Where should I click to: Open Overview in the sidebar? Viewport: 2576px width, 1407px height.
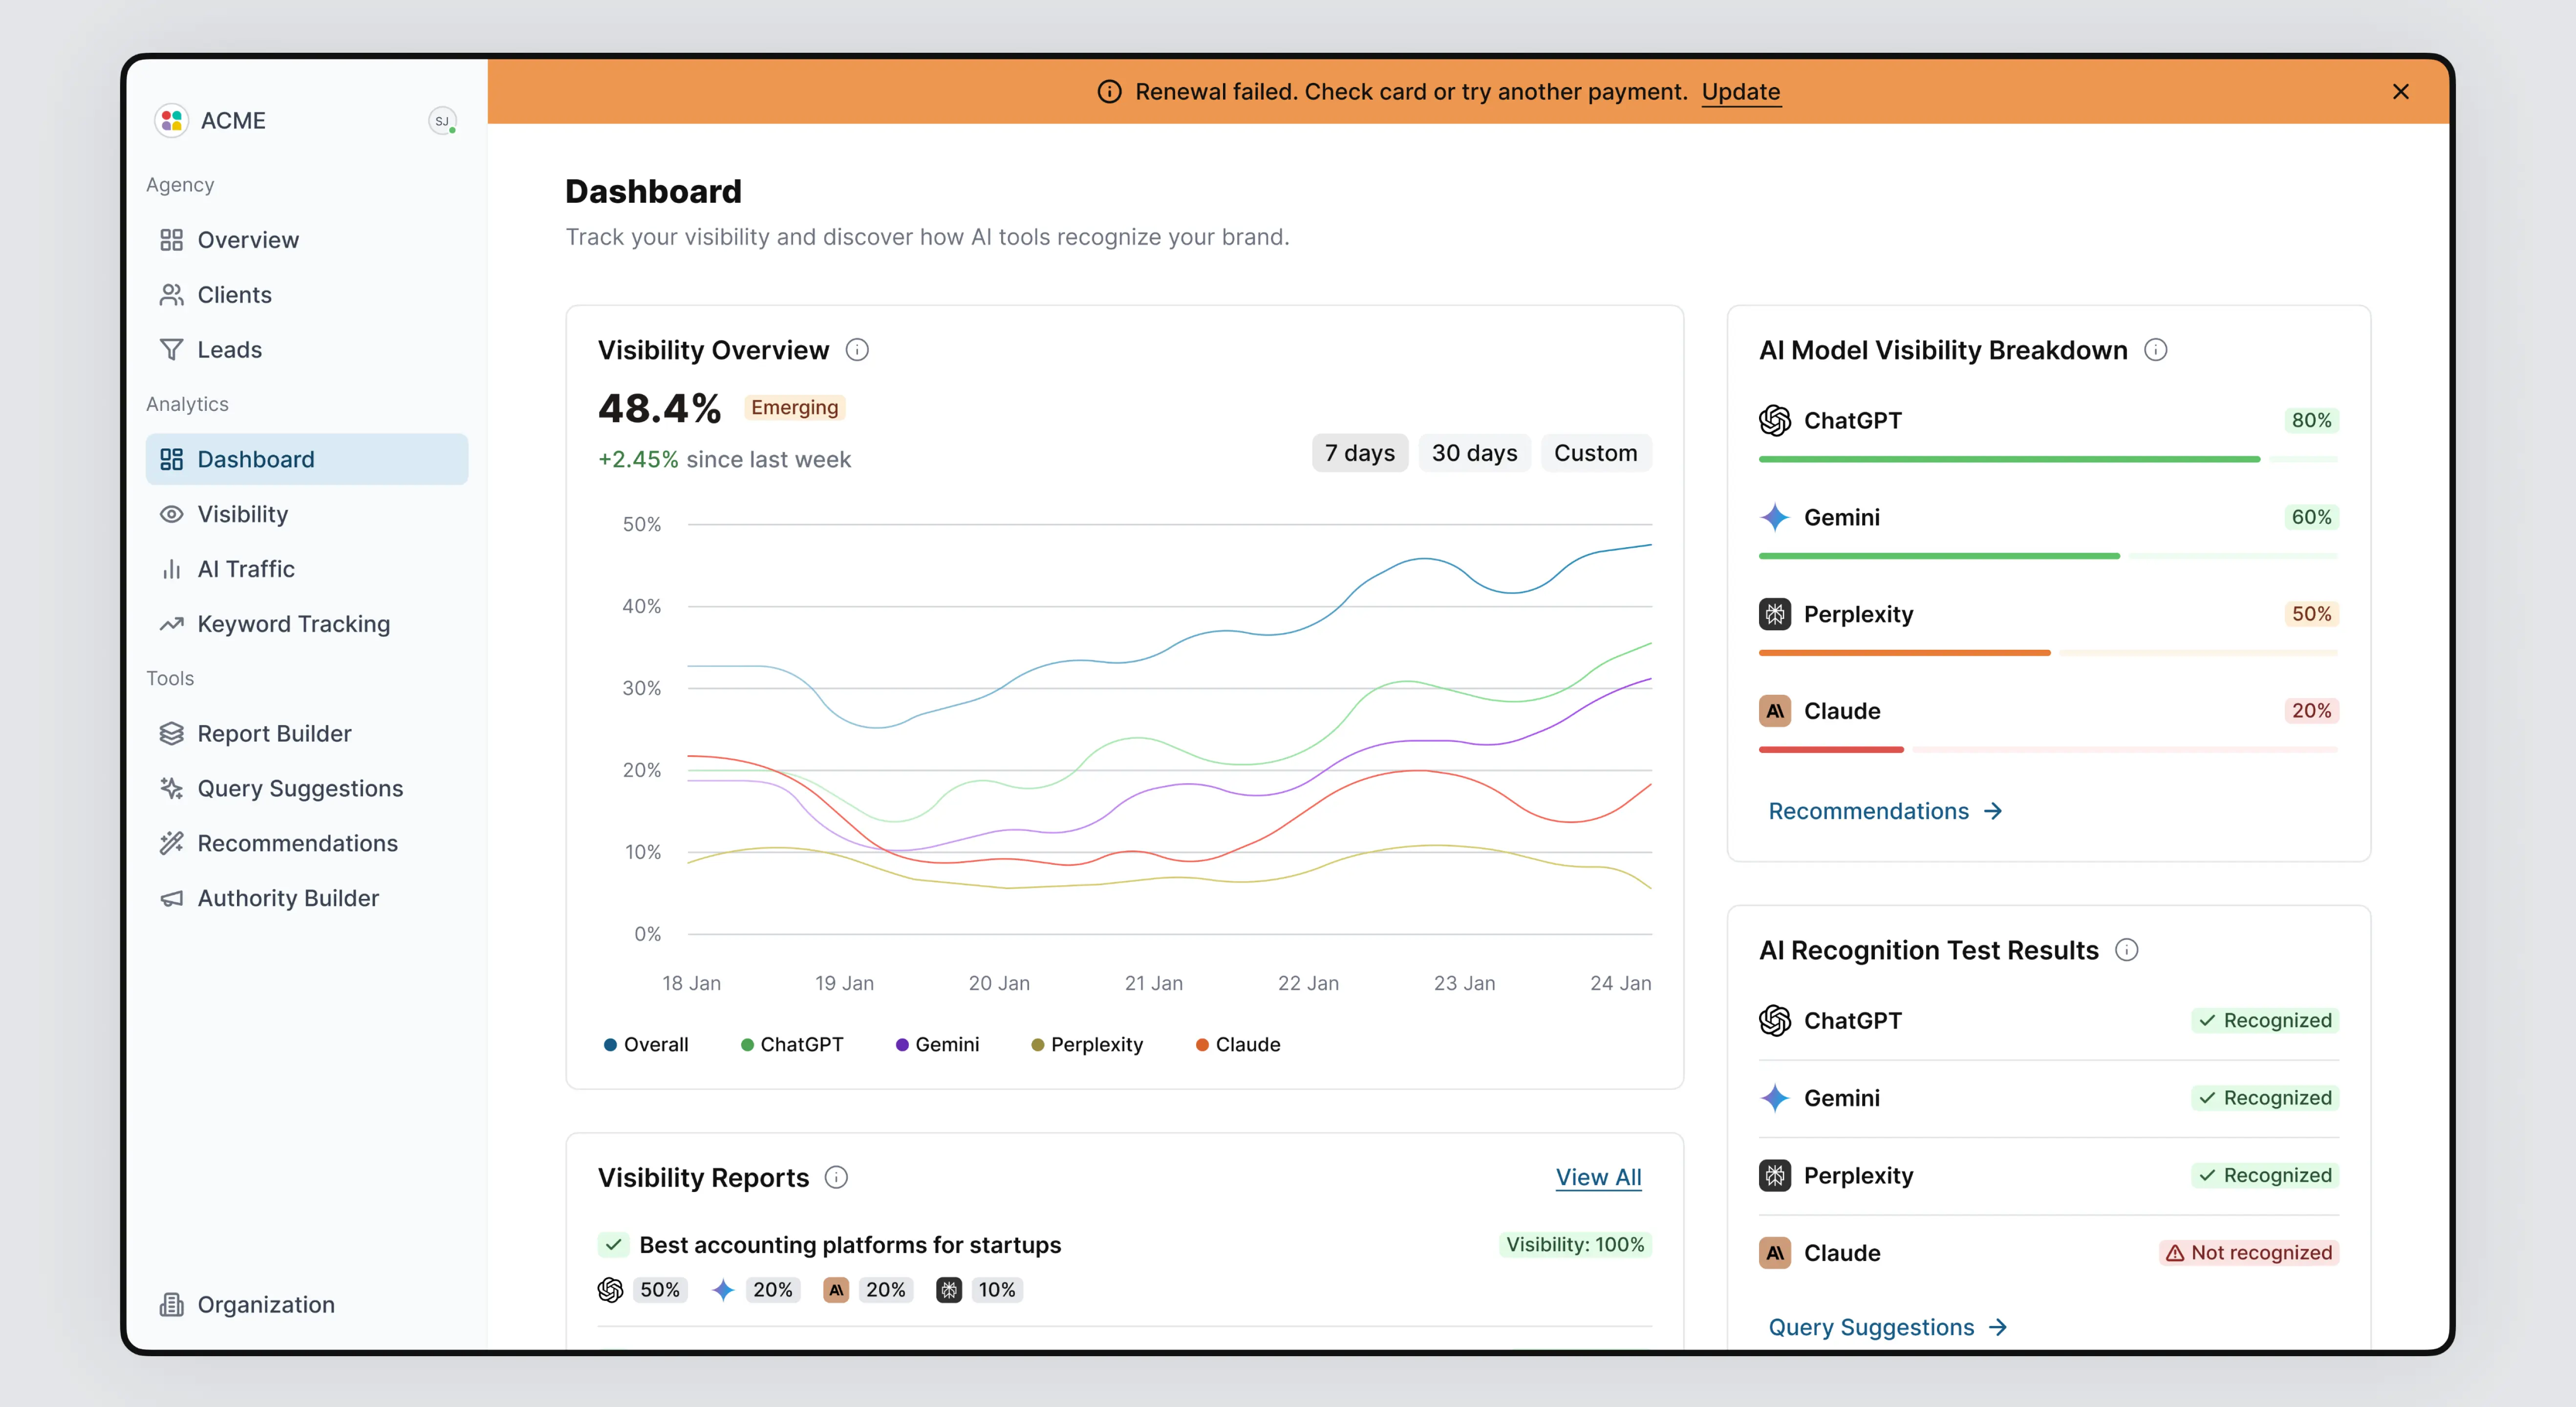coord(306,240)
